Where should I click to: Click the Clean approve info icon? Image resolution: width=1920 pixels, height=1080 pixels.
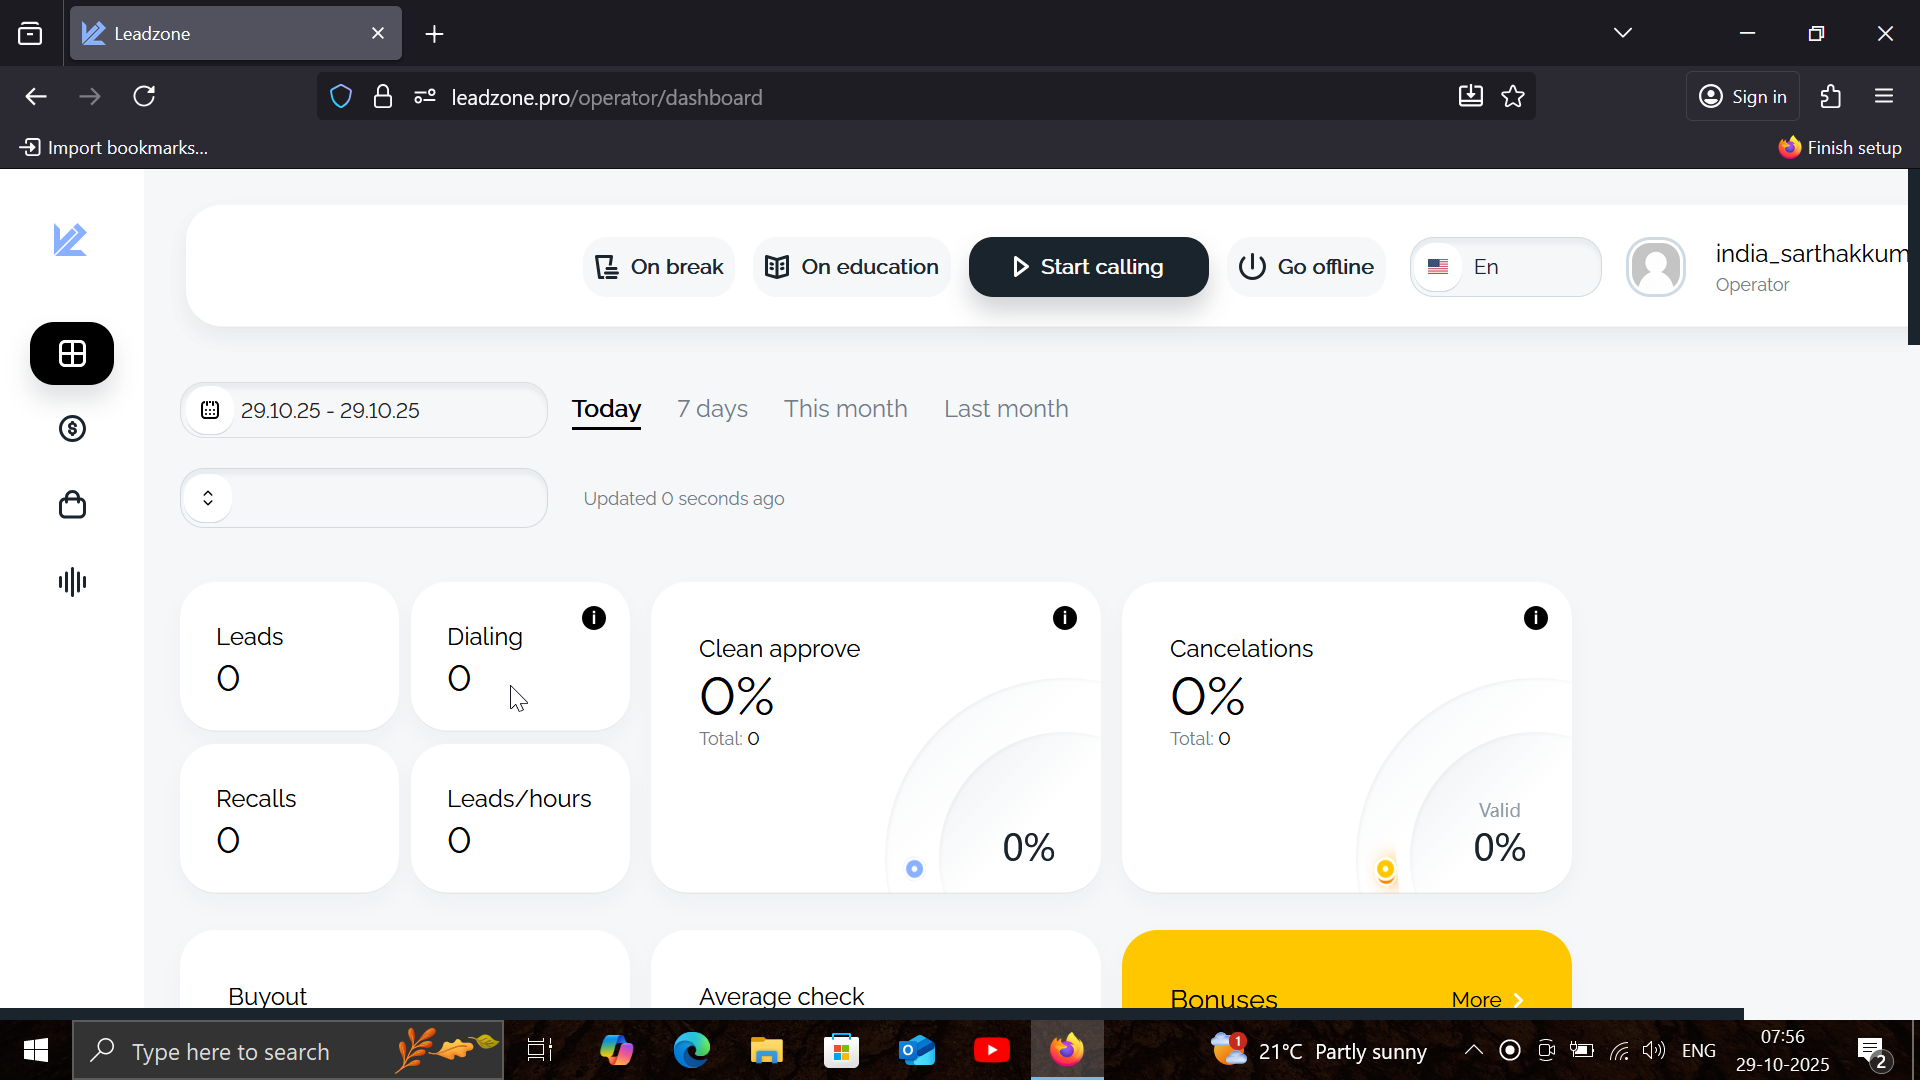[x=1065, y=618]
